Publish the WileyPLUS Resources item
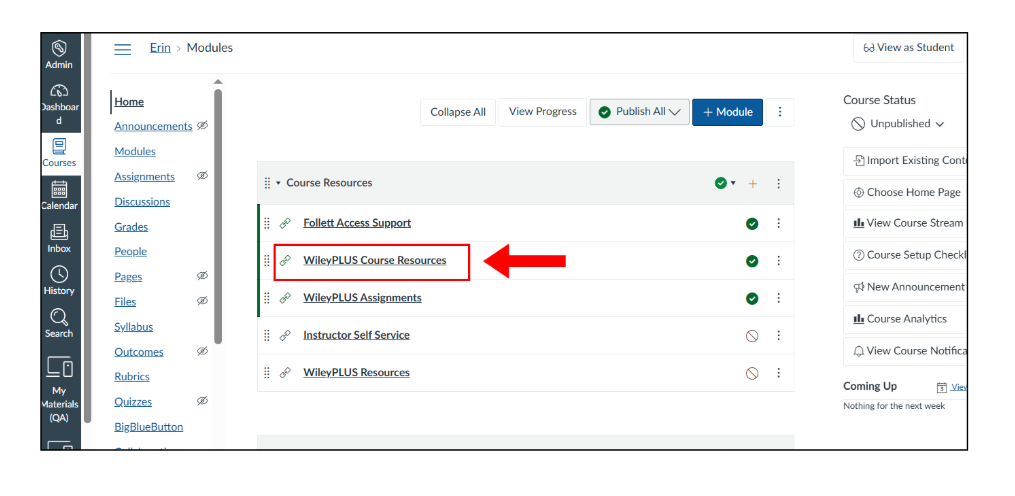This screenshot has height=496, width=1015. [x=752, y=374]
